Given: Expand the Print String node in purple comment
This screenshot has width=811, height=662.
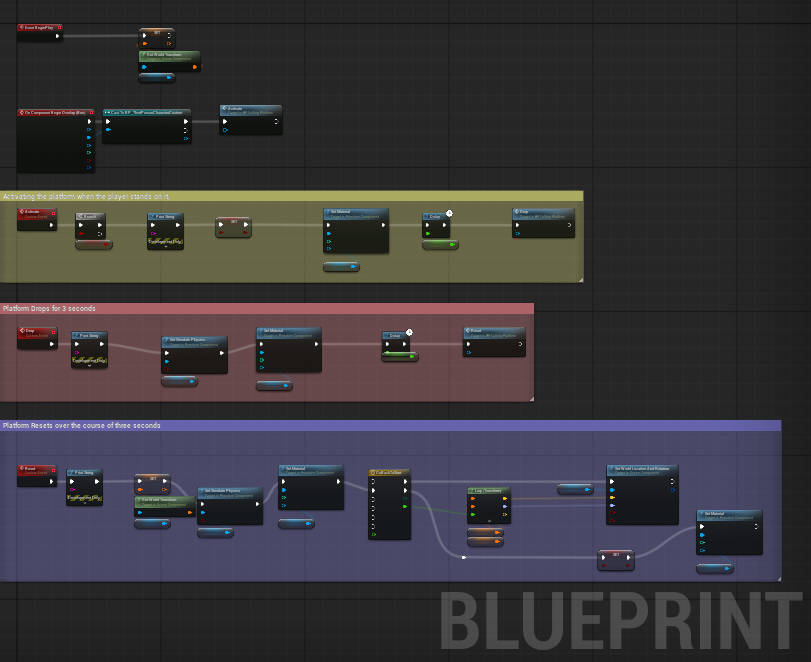Looking at the screenshot, I should coord(85,503).
